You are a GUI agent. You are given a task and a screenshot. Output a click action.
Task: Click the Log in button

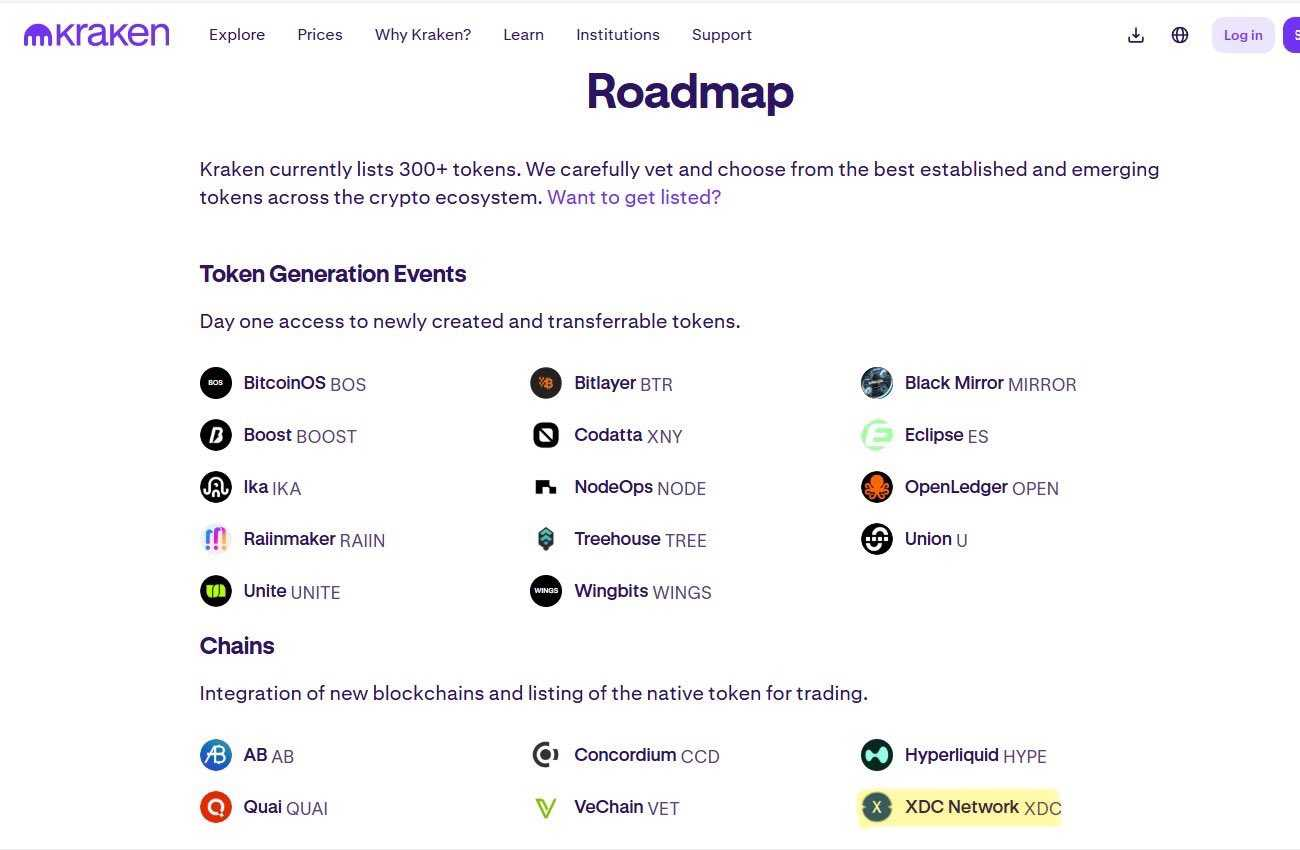pos(1243,35)
